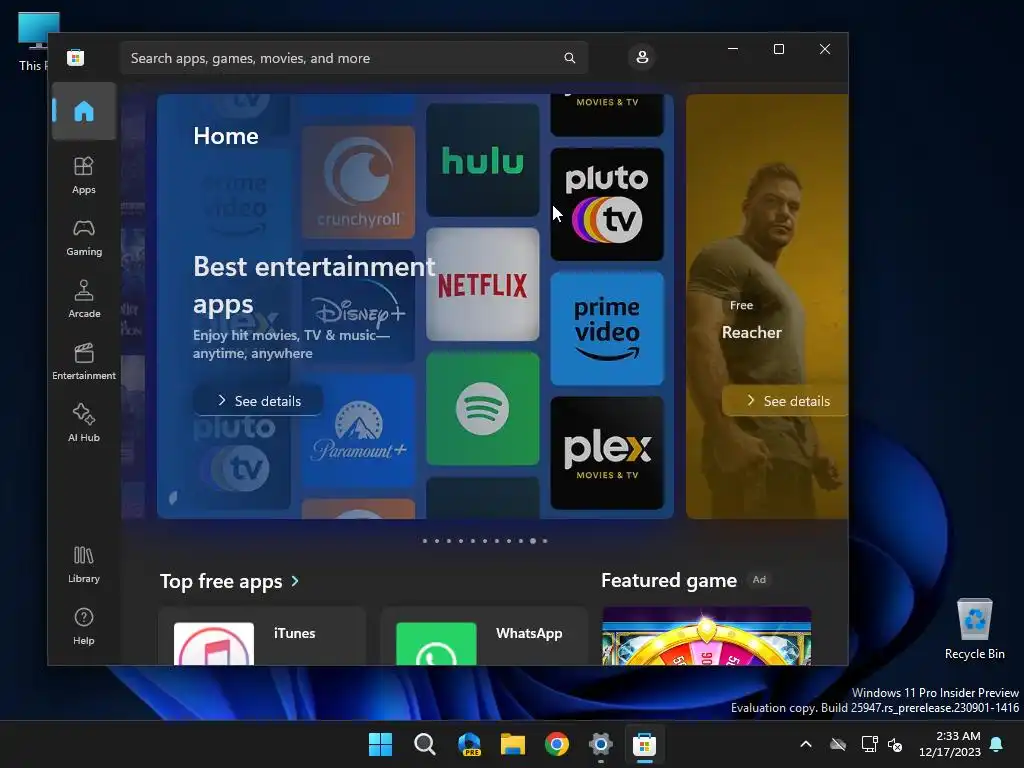
Task: Open the WhatsApp app card
Action: pyautogui.click(x=484, y=637)
